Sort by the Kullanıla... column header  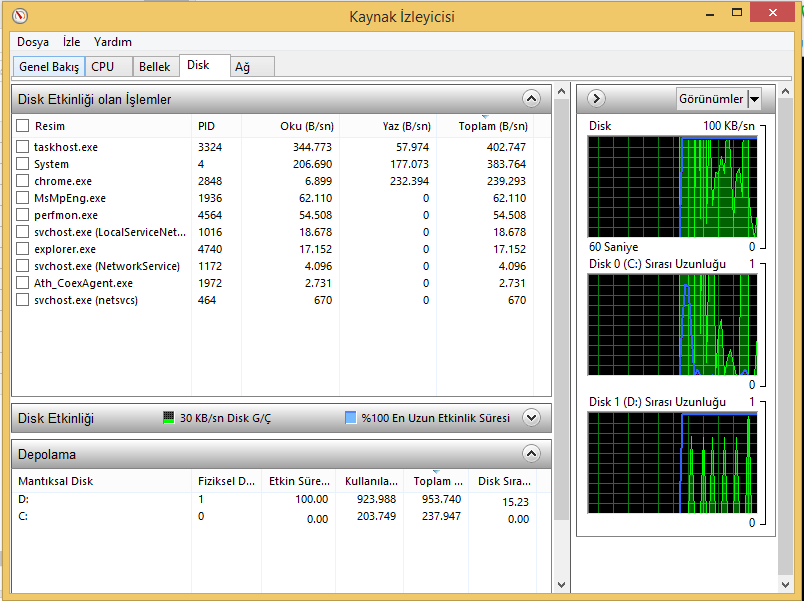tap(370, 481)
